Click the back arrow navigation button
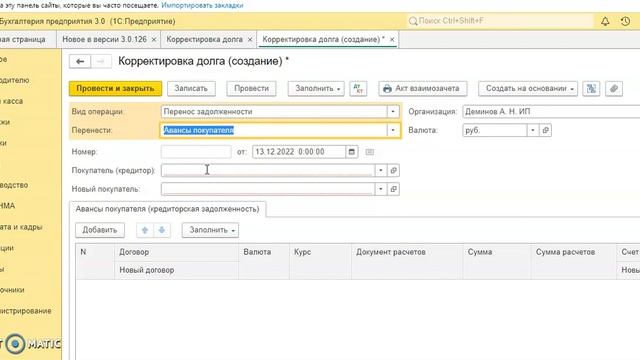Image resolution: width=640 pixels, height=360 pixels. click(80, 61)
